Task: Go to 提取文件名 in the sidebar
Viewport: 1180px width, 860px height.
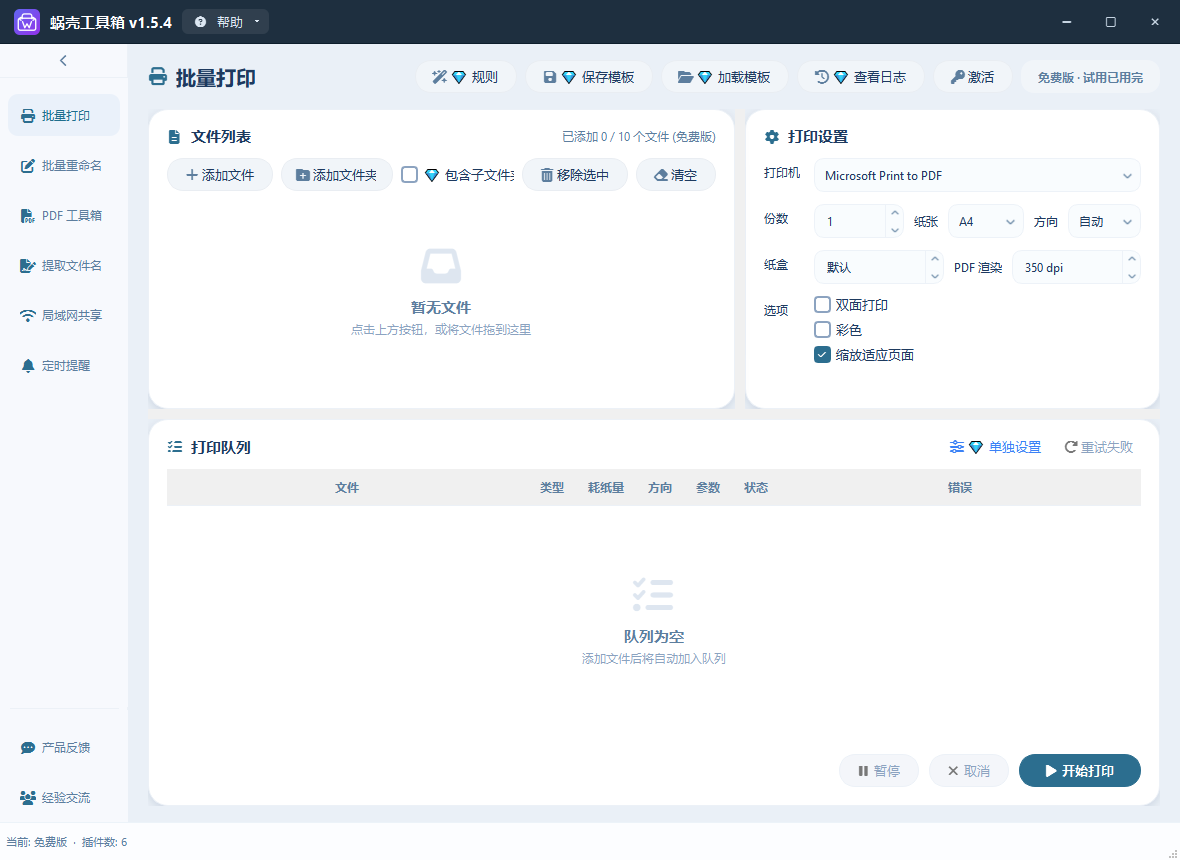Action: 64,266
